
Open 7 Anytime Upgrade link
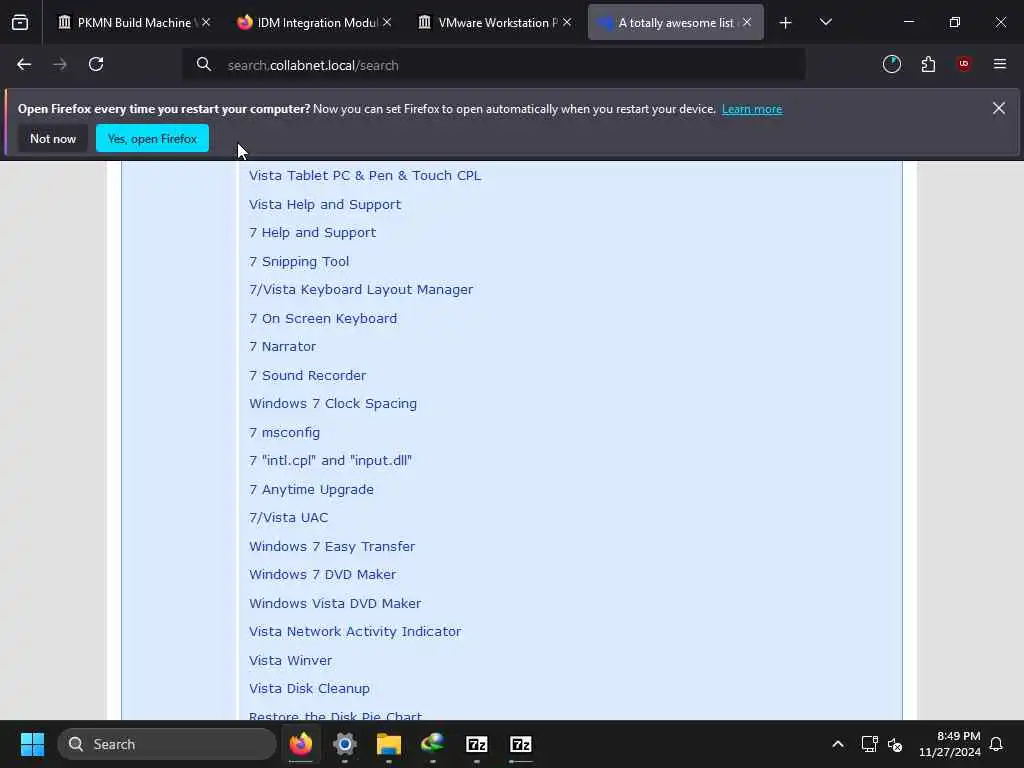click(312, 489)
